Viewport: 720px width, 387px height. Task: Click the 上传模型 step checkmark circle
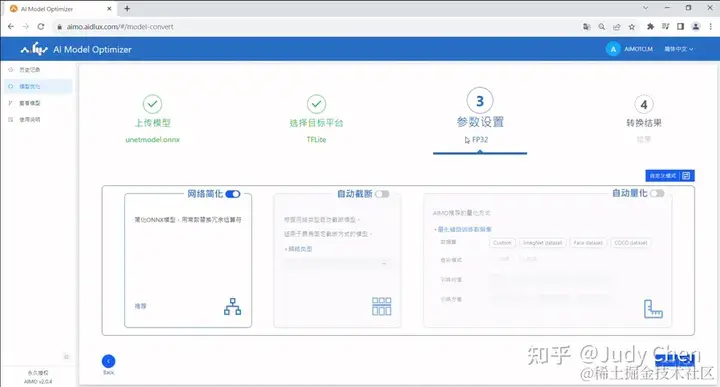pos(152,104)
